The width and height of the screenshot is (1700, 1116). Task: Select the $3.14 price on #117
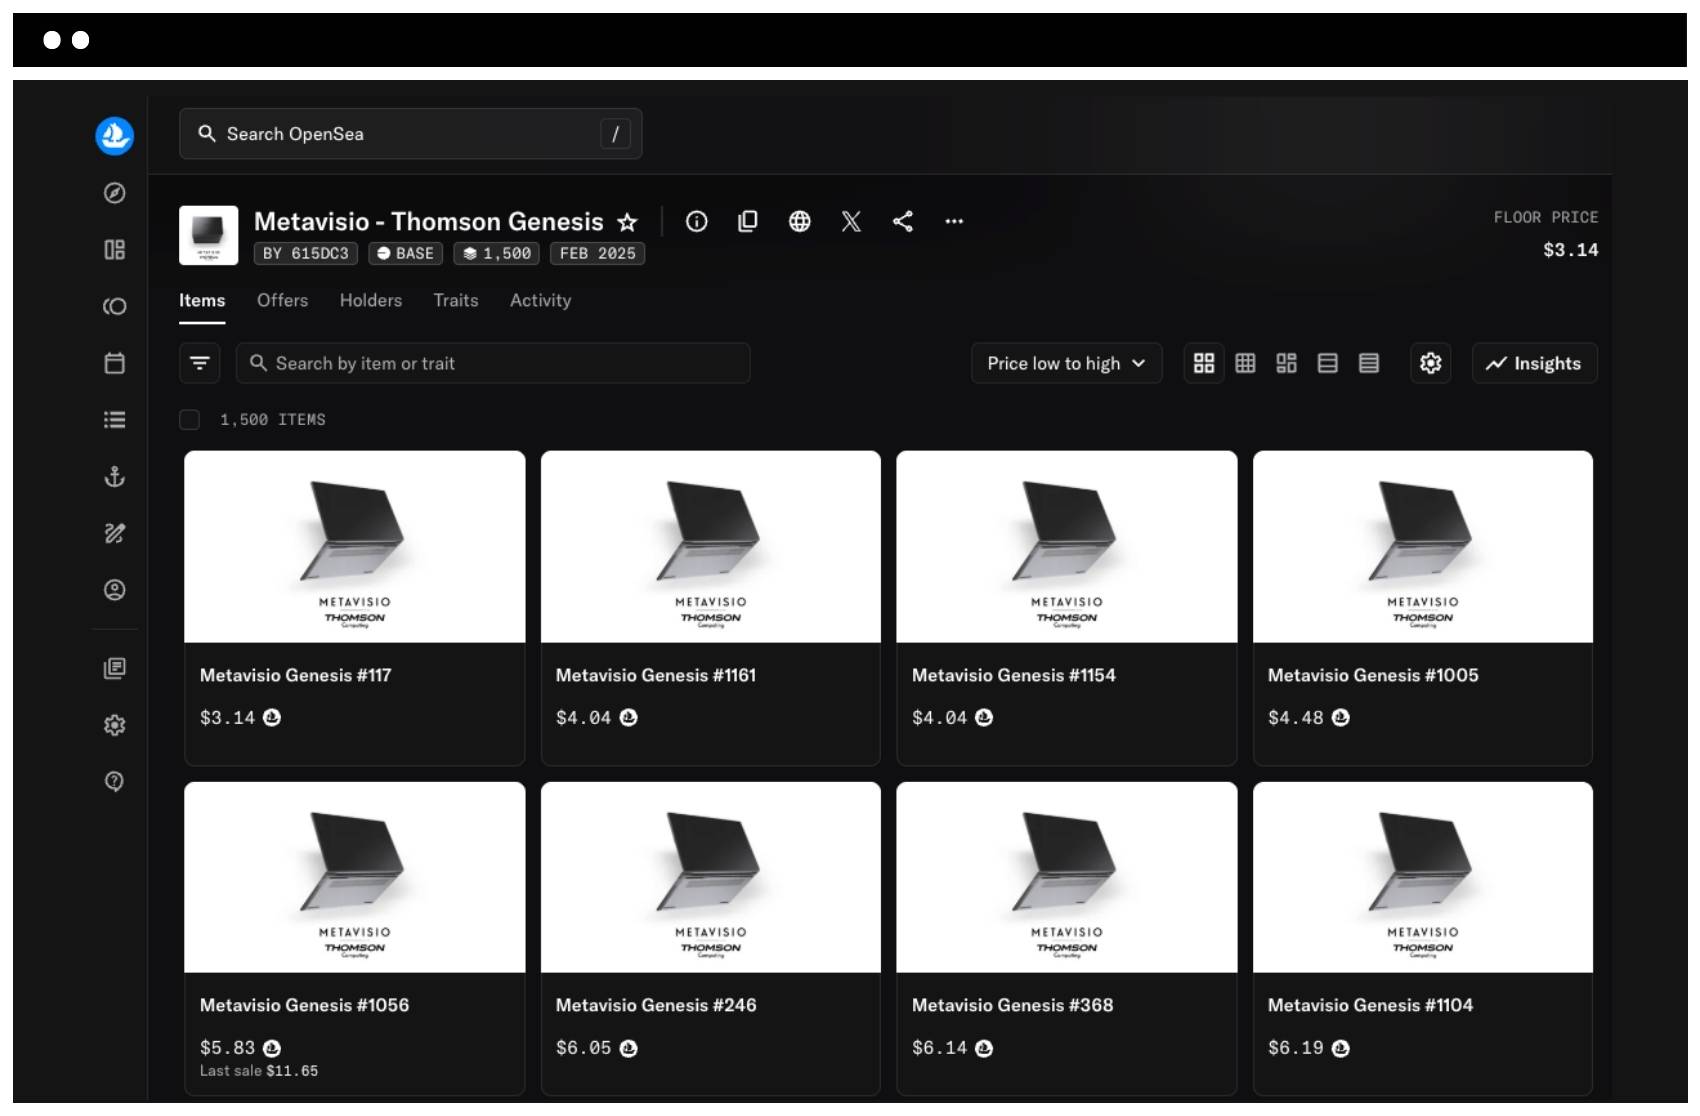click(x=228, y=718)
